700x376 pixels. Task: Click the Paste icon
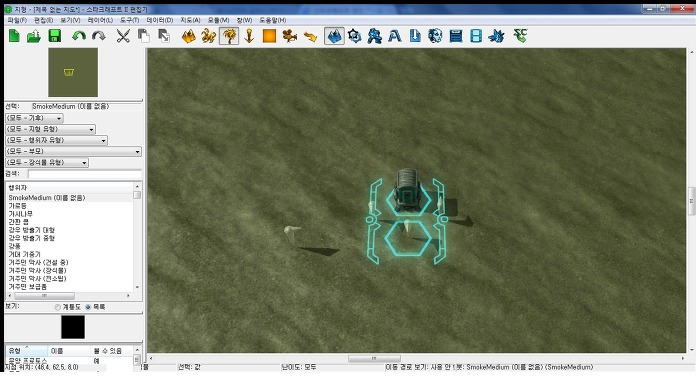[x=164, y=36]
